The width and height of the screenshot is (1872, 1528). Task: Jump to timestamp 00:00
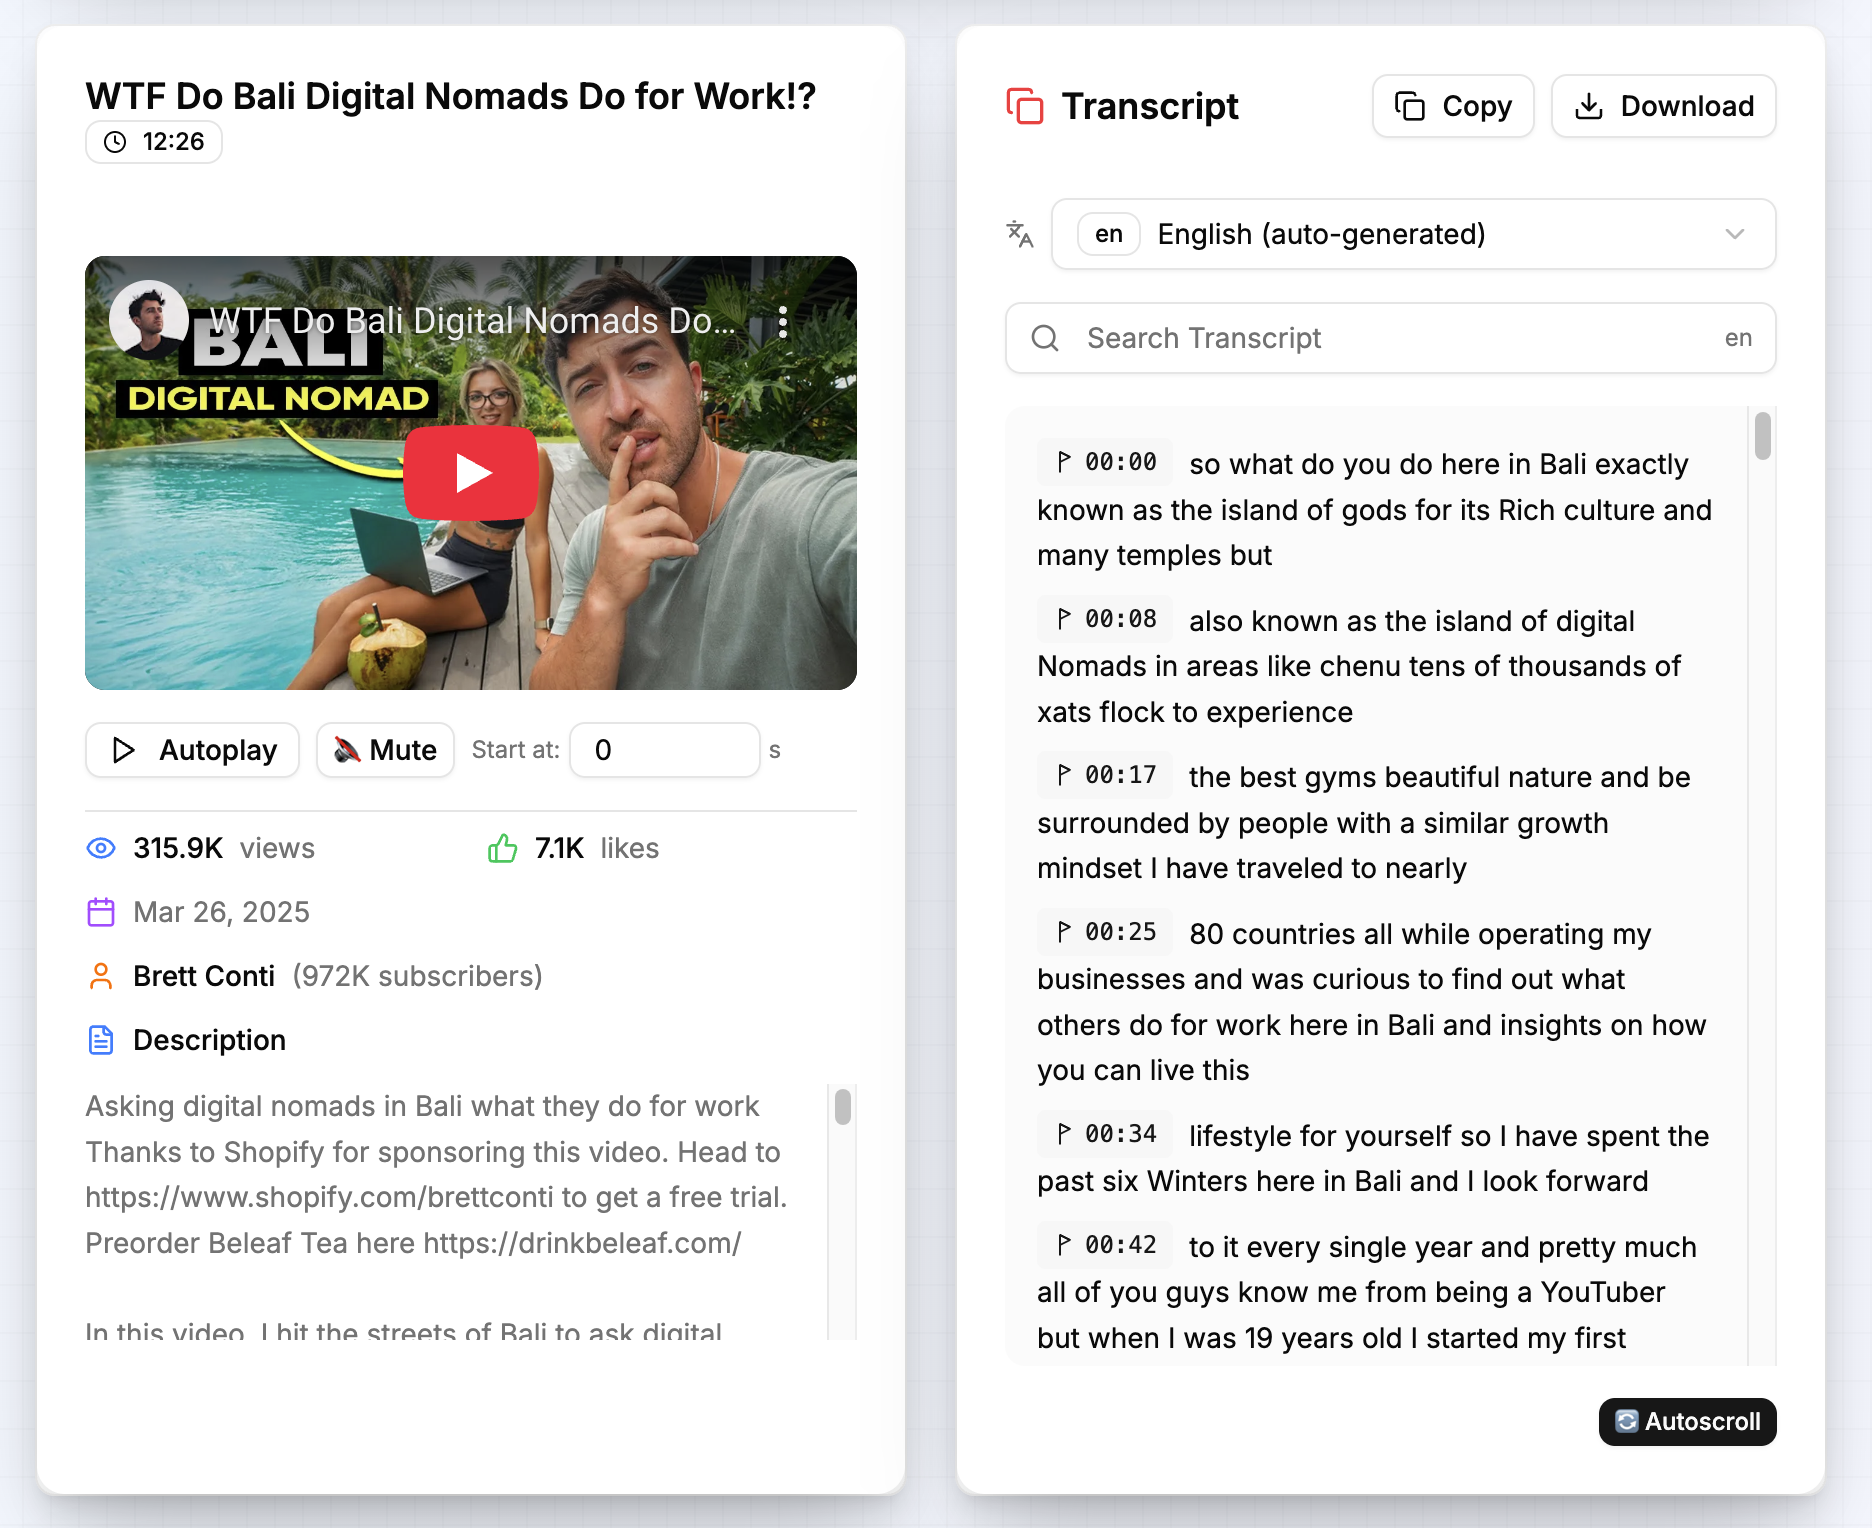click(1106, 462)
